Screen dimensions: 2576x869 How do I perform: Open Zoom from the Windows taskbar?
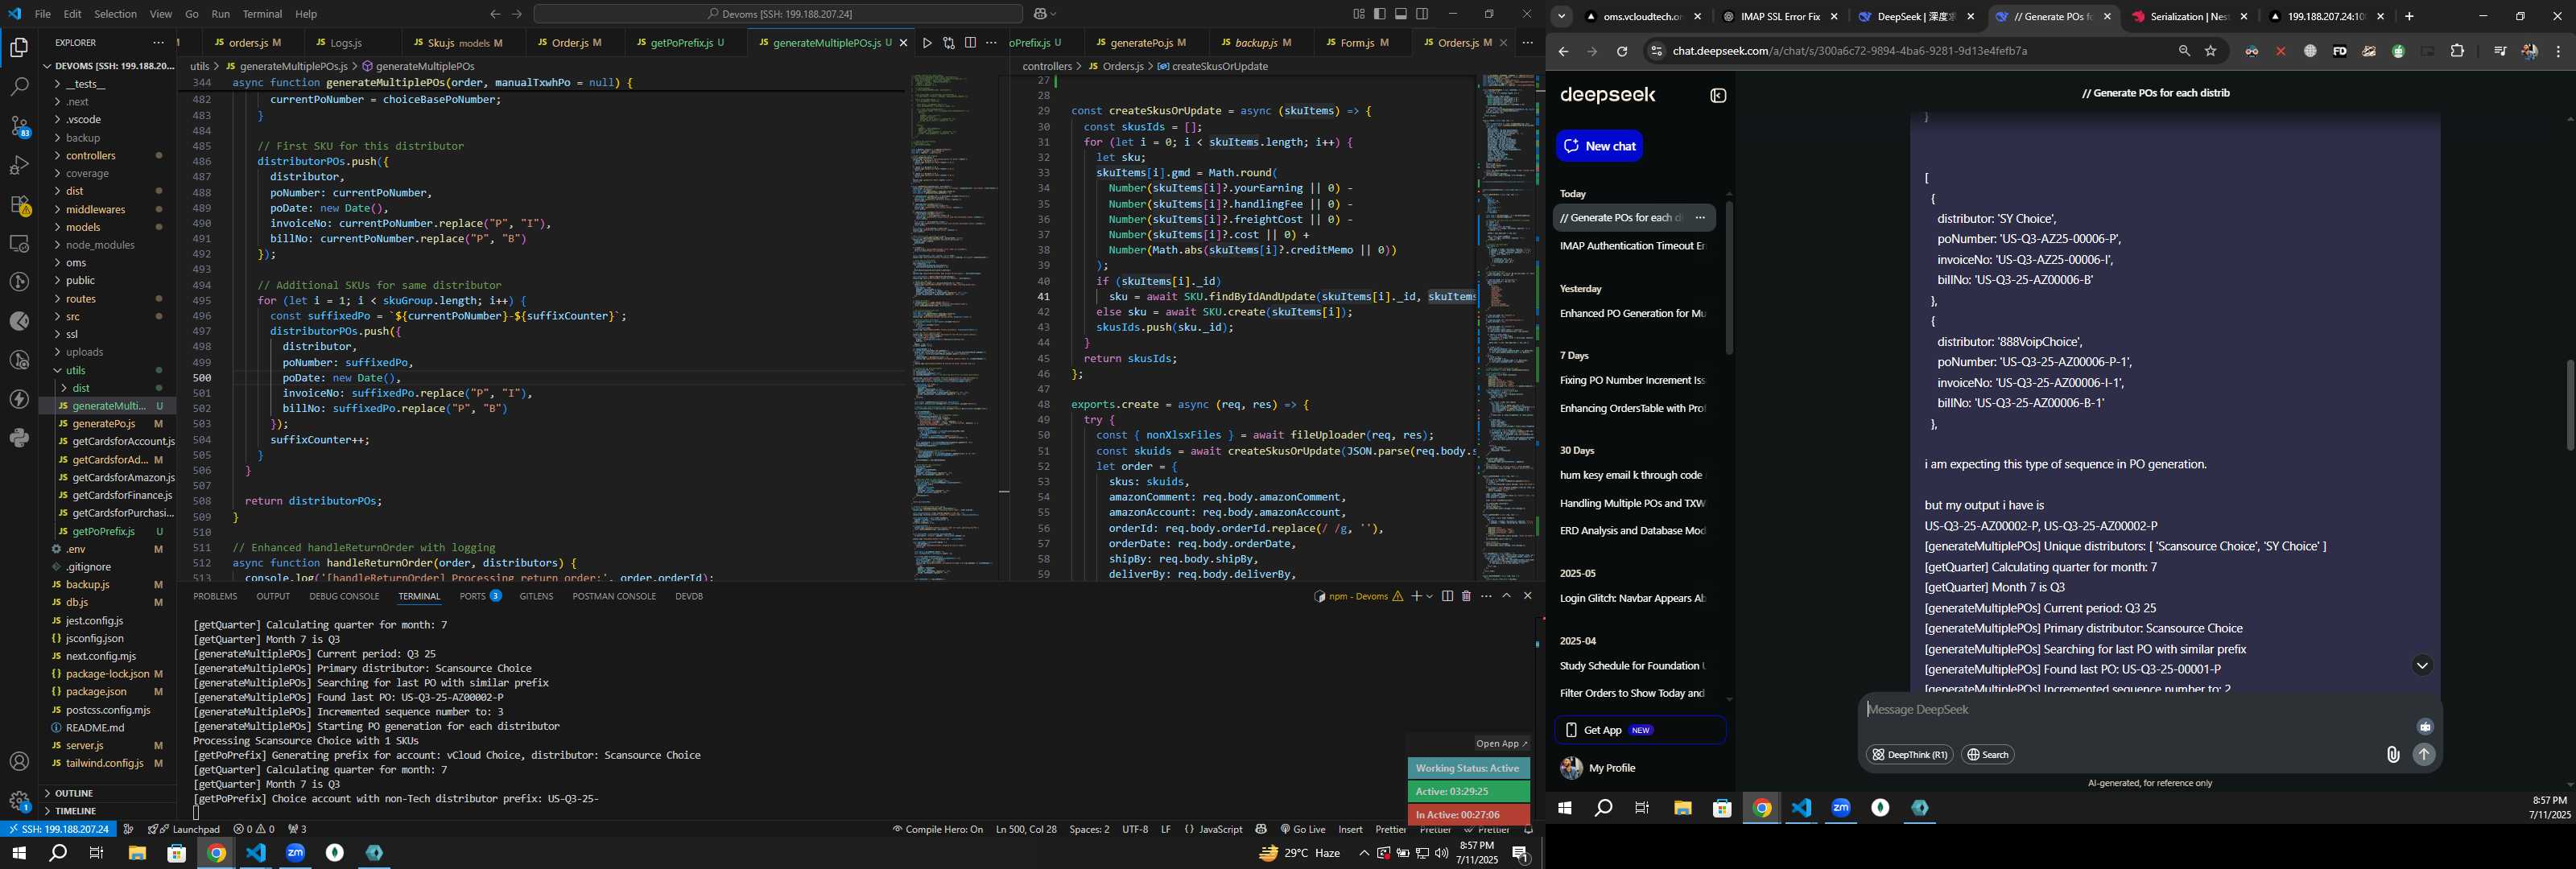296,853
